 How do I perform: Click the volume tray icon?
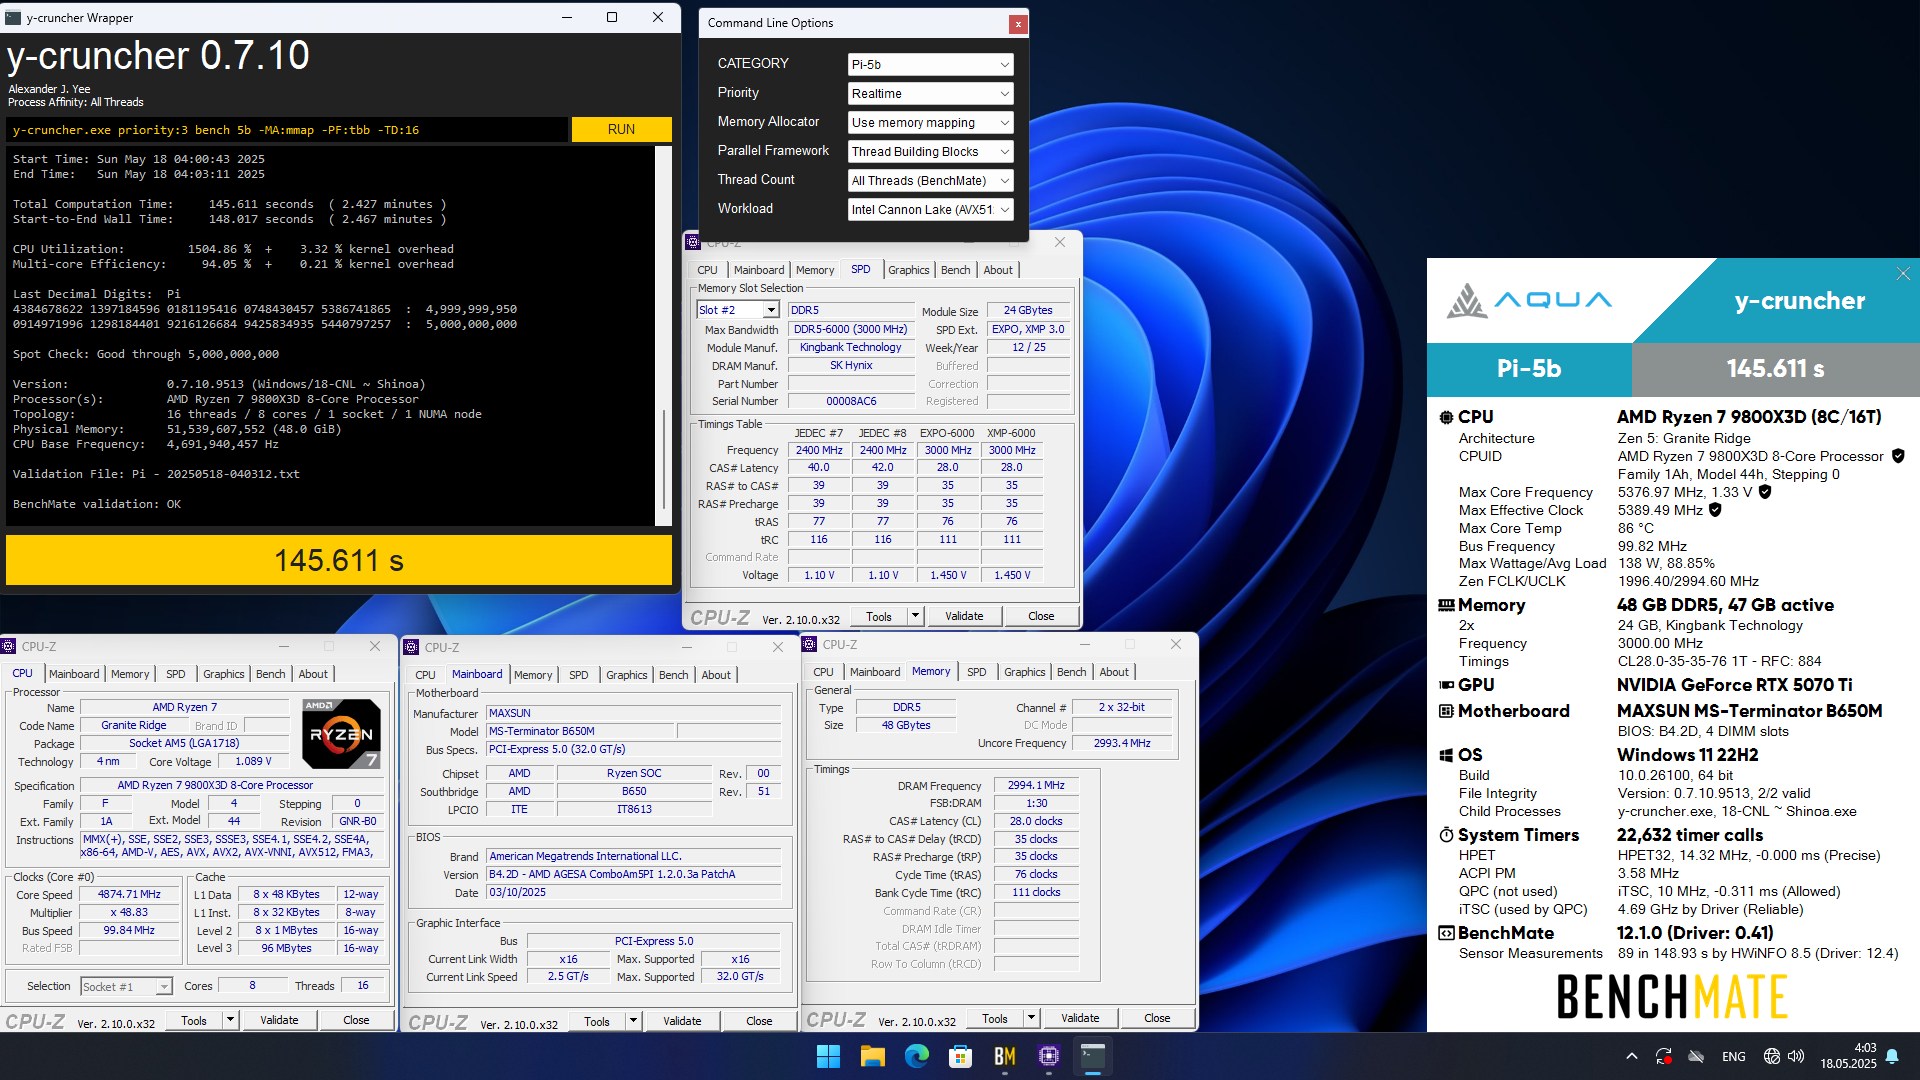(x=1796, y=1056)
